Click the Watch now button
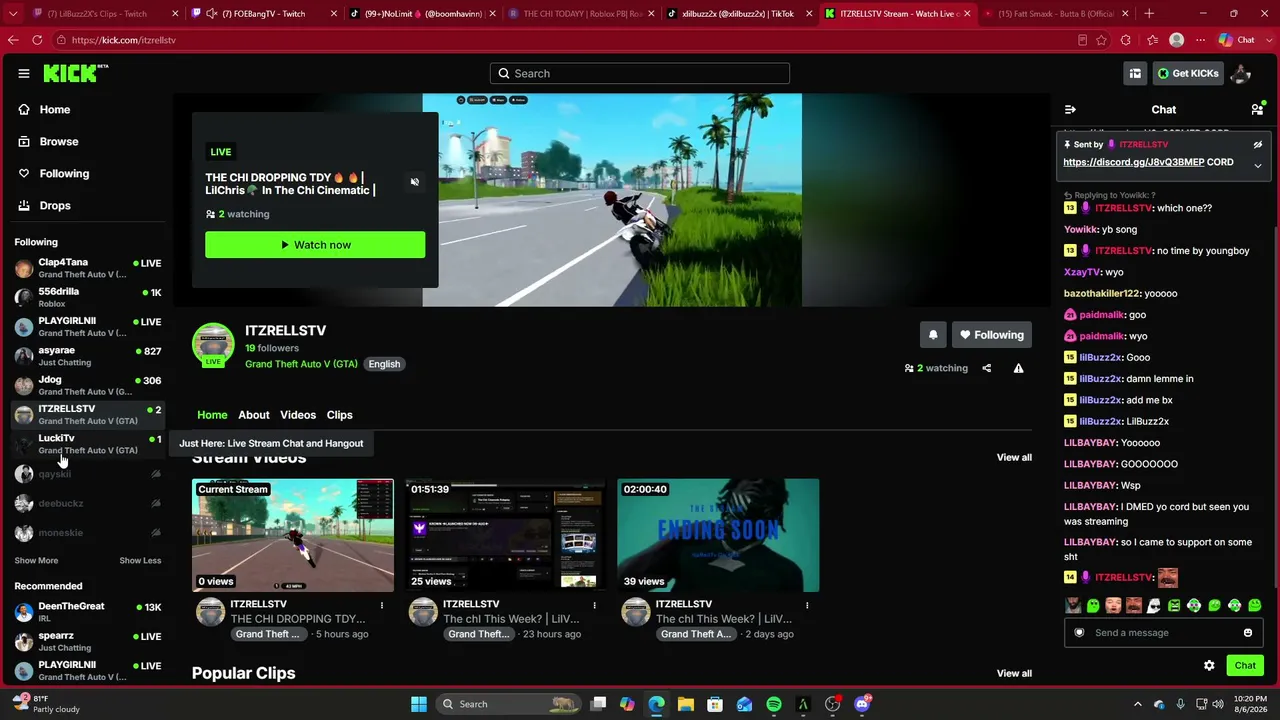1280x720 pixels. pos(315,245)
